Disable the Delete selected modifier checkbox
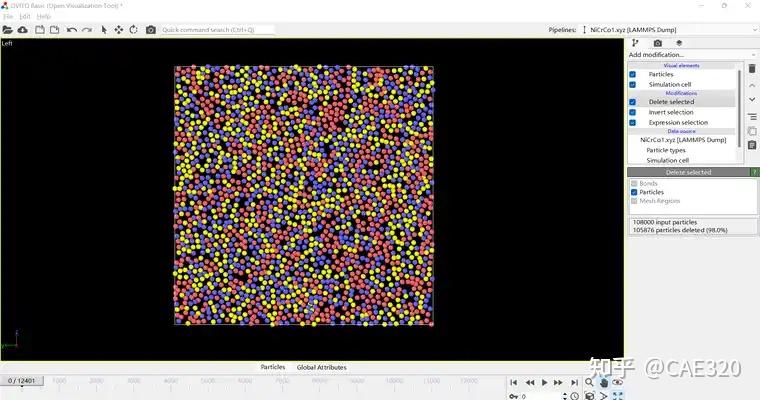Viewport: 760px width, 400px height. [633, 102]
